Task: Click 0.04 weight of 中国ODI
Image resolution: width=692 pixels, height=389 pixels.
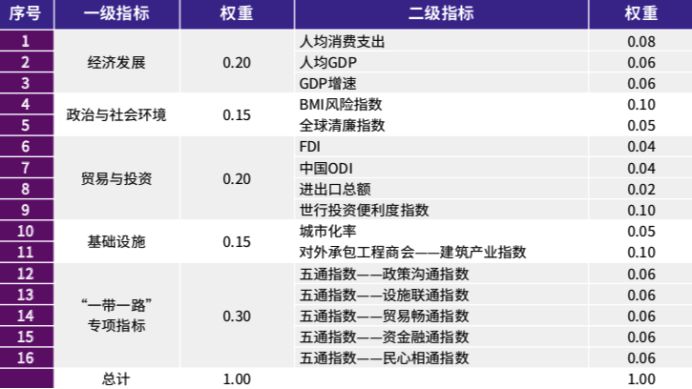Action: [641, 168]
